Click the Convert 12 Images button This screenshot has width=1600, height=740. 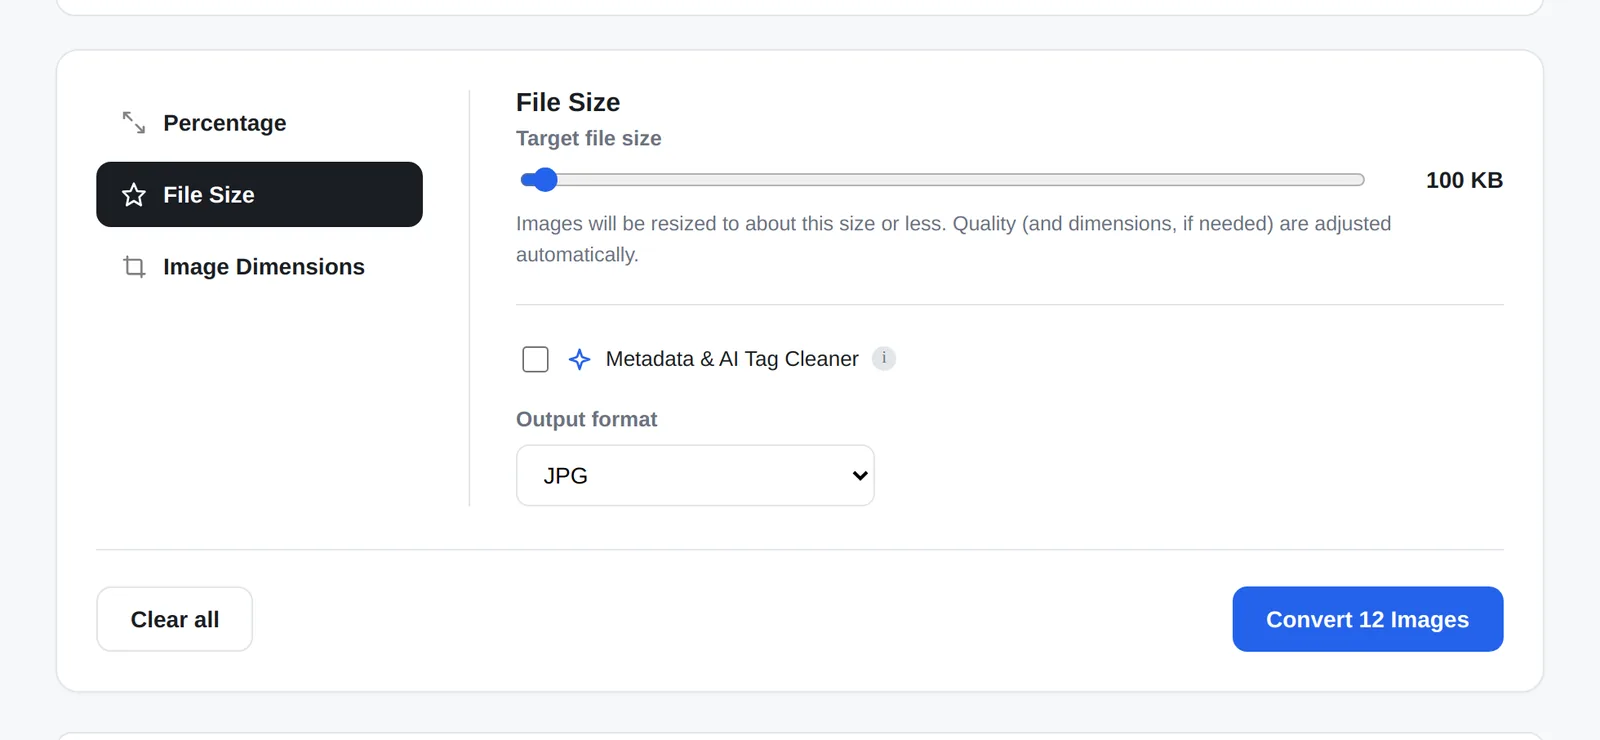(1367, 619)
